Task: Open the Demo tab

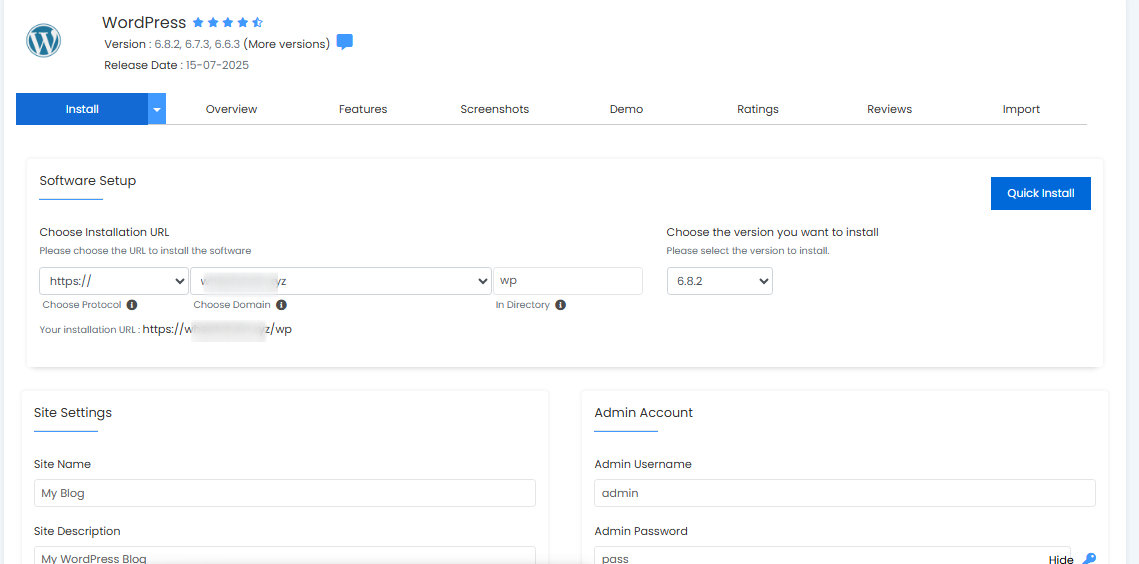Action: (626, 109)
